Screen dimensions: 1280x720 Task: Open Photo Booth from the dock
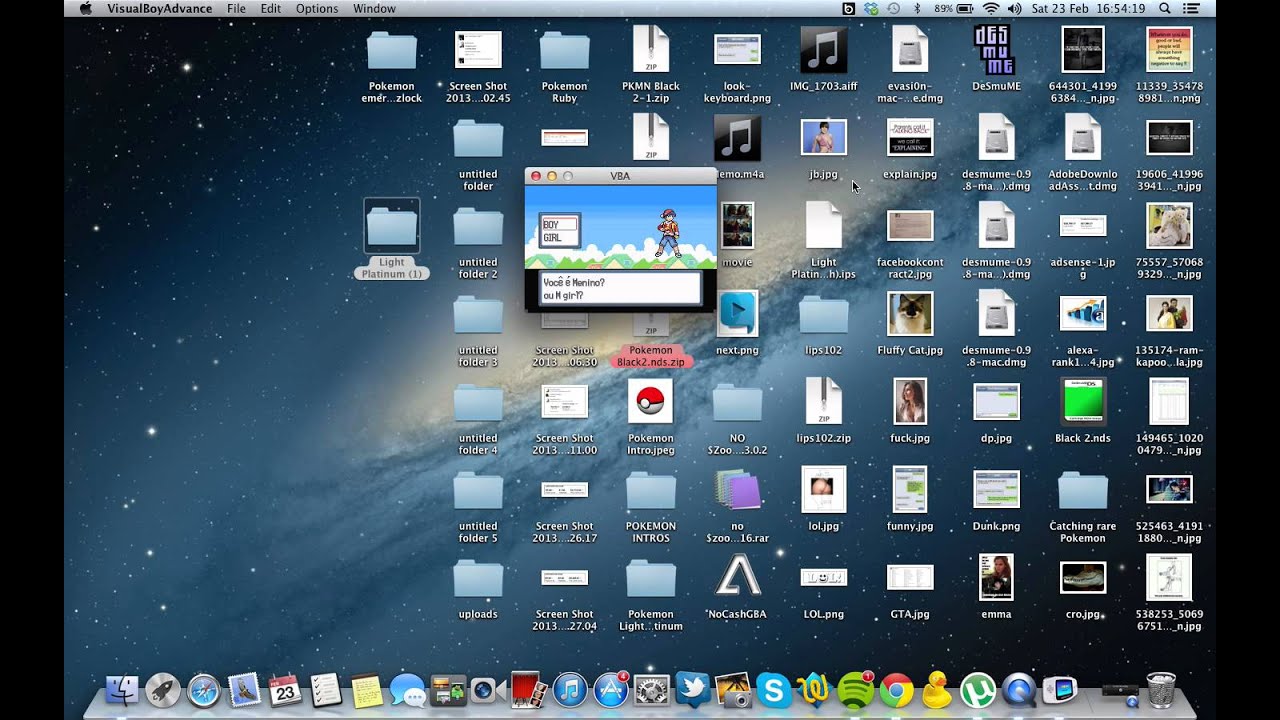pos(527,690)
